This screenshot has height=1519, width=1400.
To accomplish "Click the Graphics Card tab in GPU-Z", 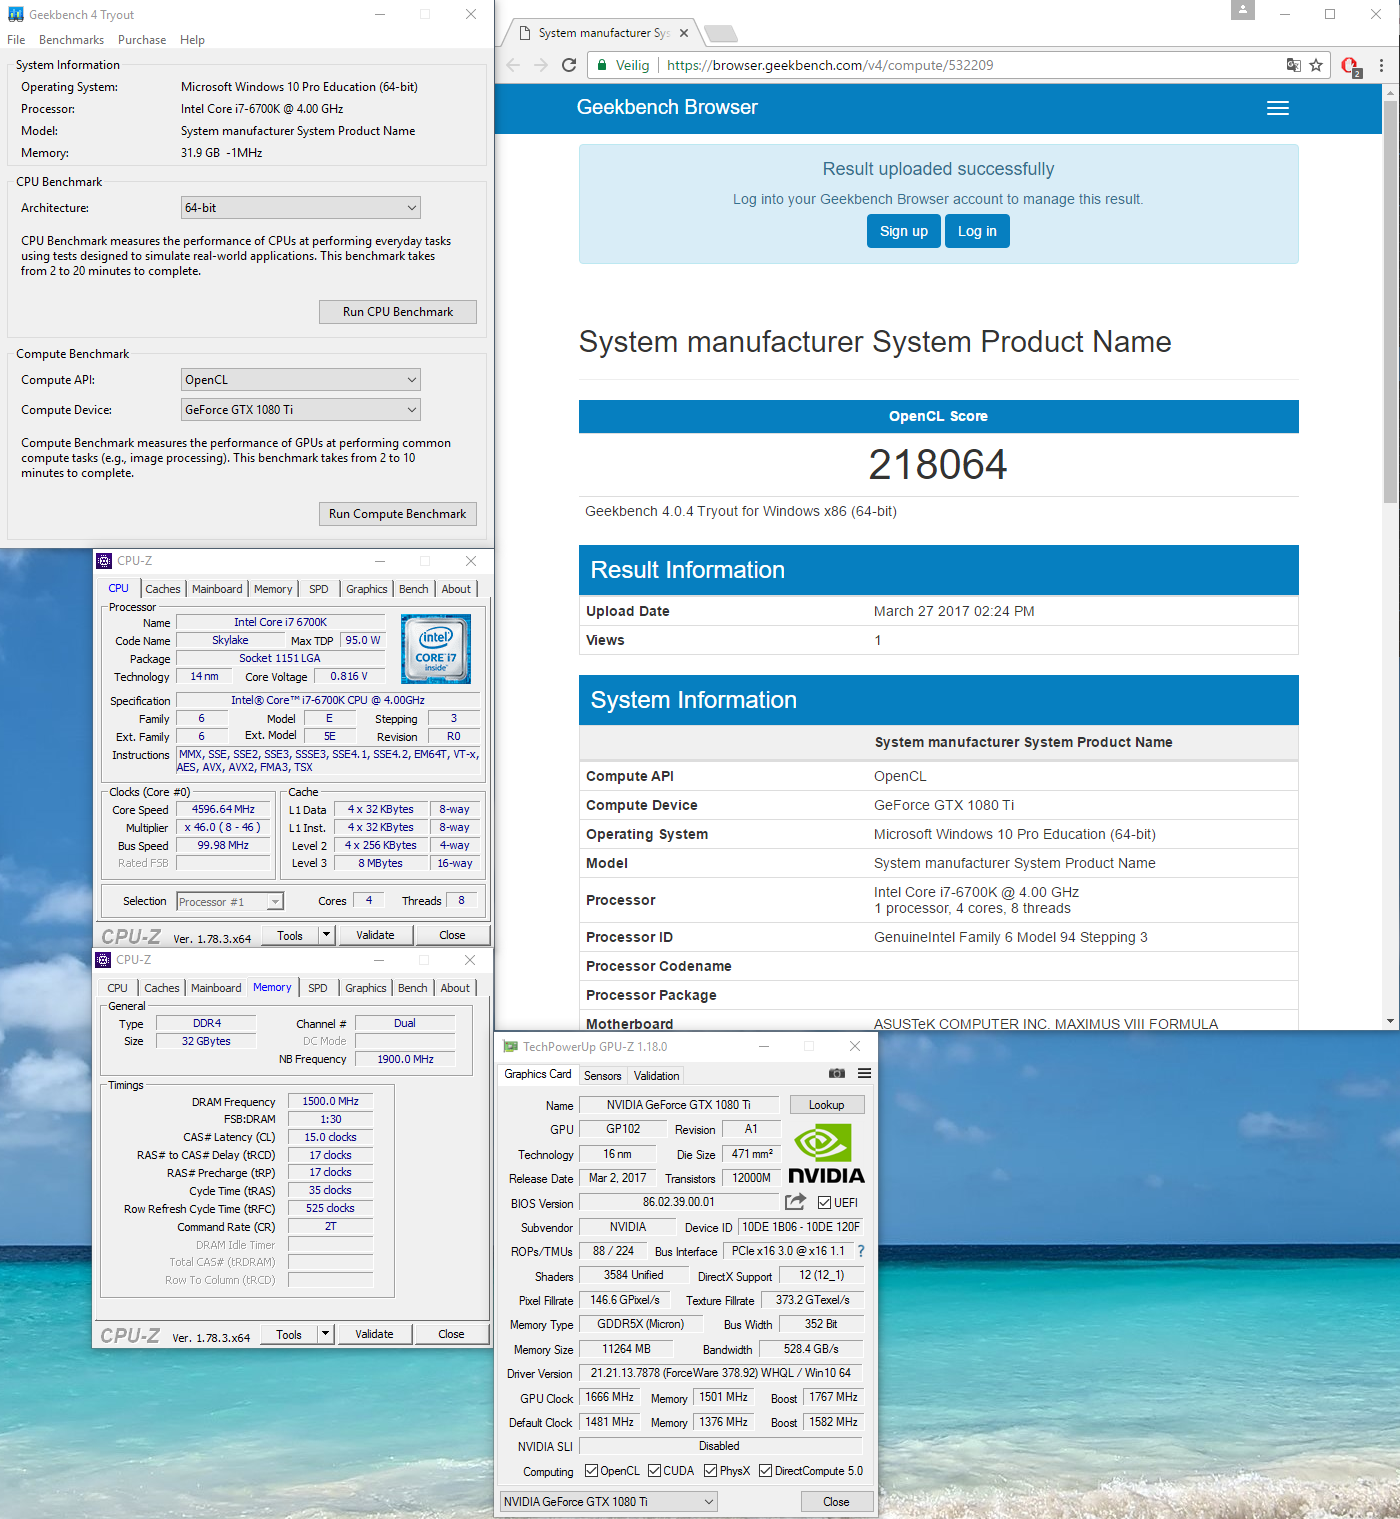I will coord(538,1074).
